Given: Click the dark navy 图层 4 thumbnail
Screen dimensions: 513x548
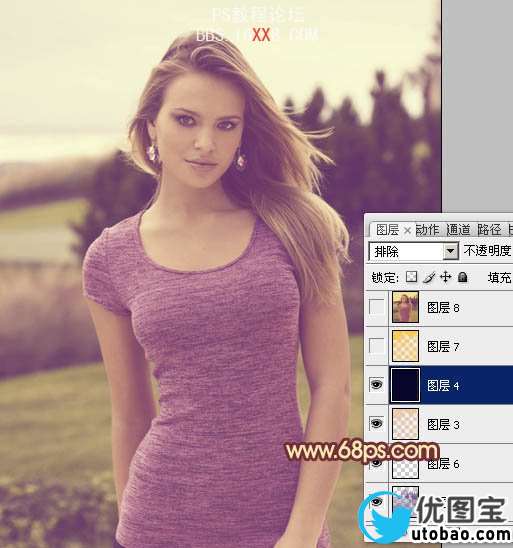Looking at the screenshot, I should 405,385.
